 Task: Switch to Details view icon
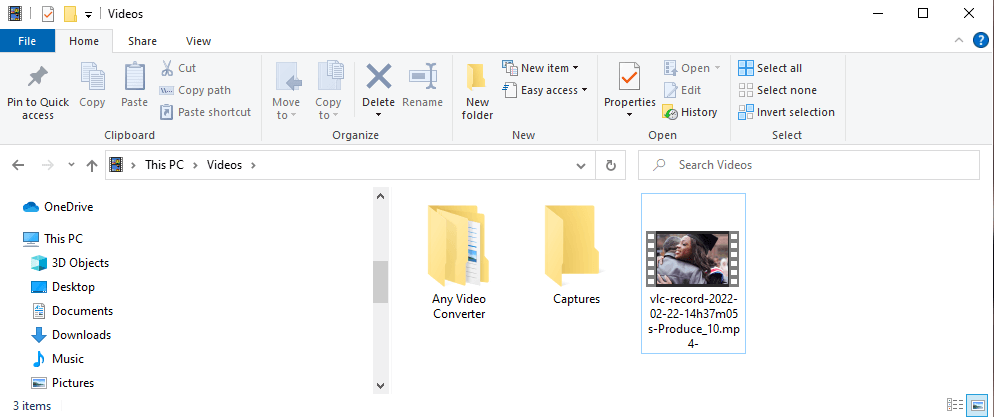955,404
